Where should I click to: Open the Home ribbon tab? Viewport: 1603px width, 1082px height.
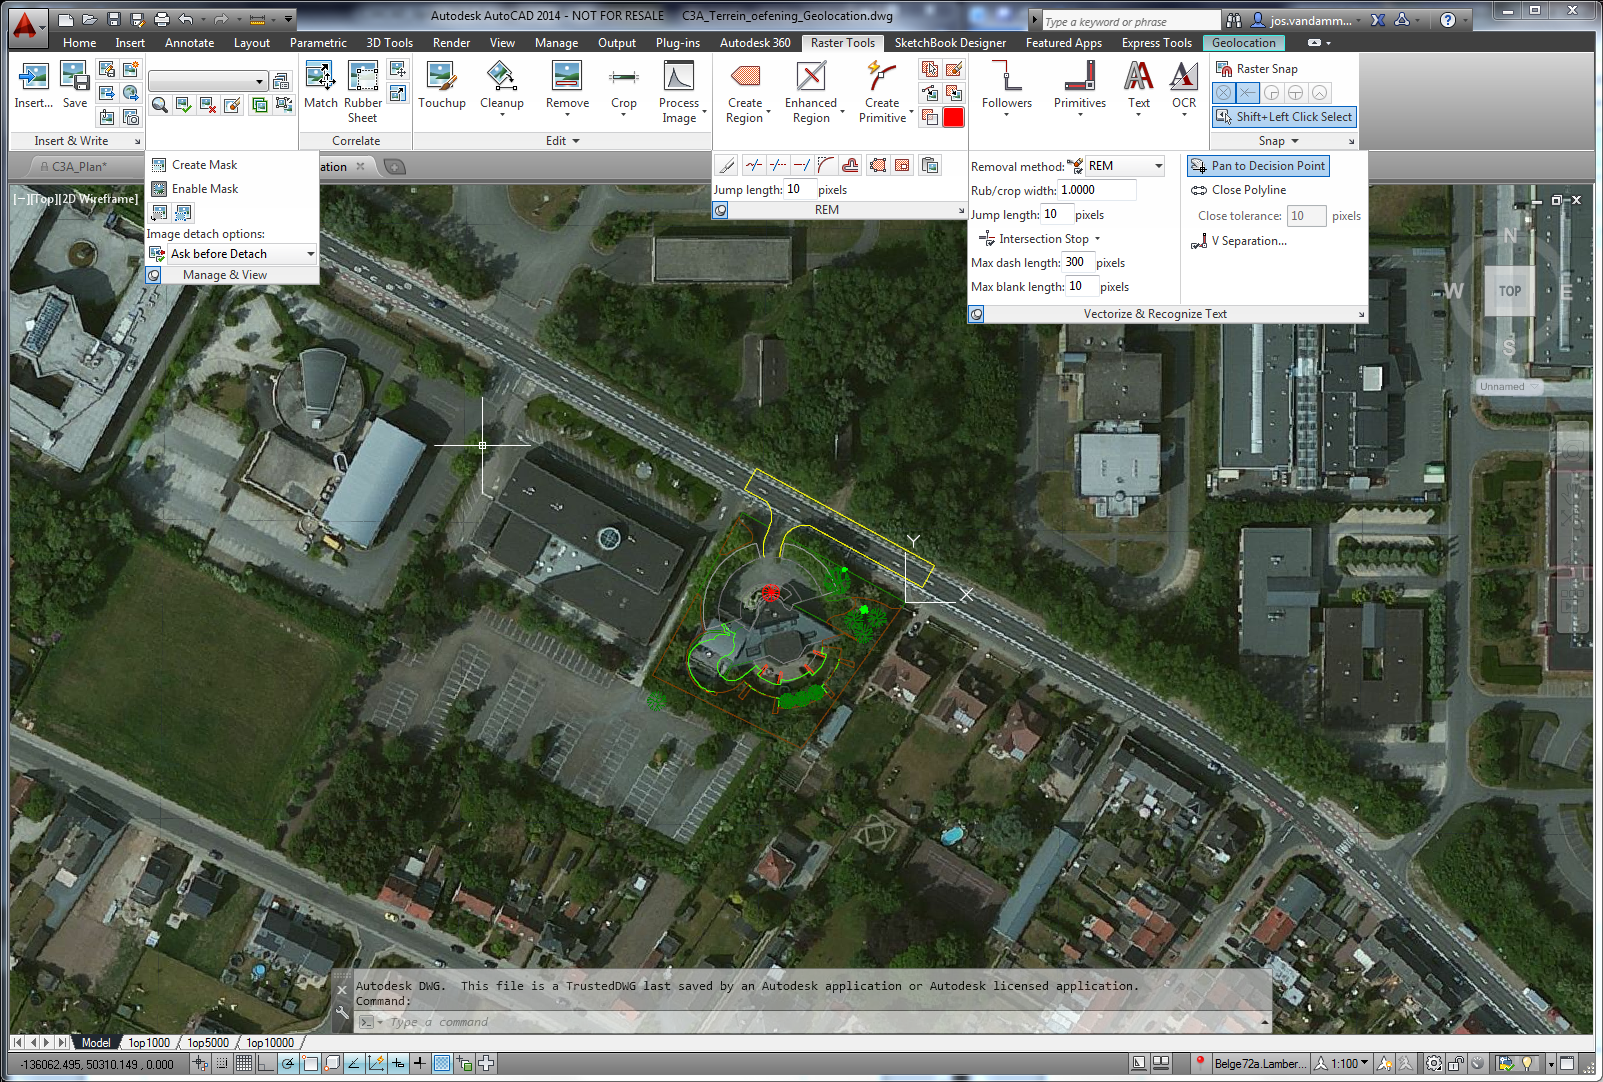coord(79,43)
